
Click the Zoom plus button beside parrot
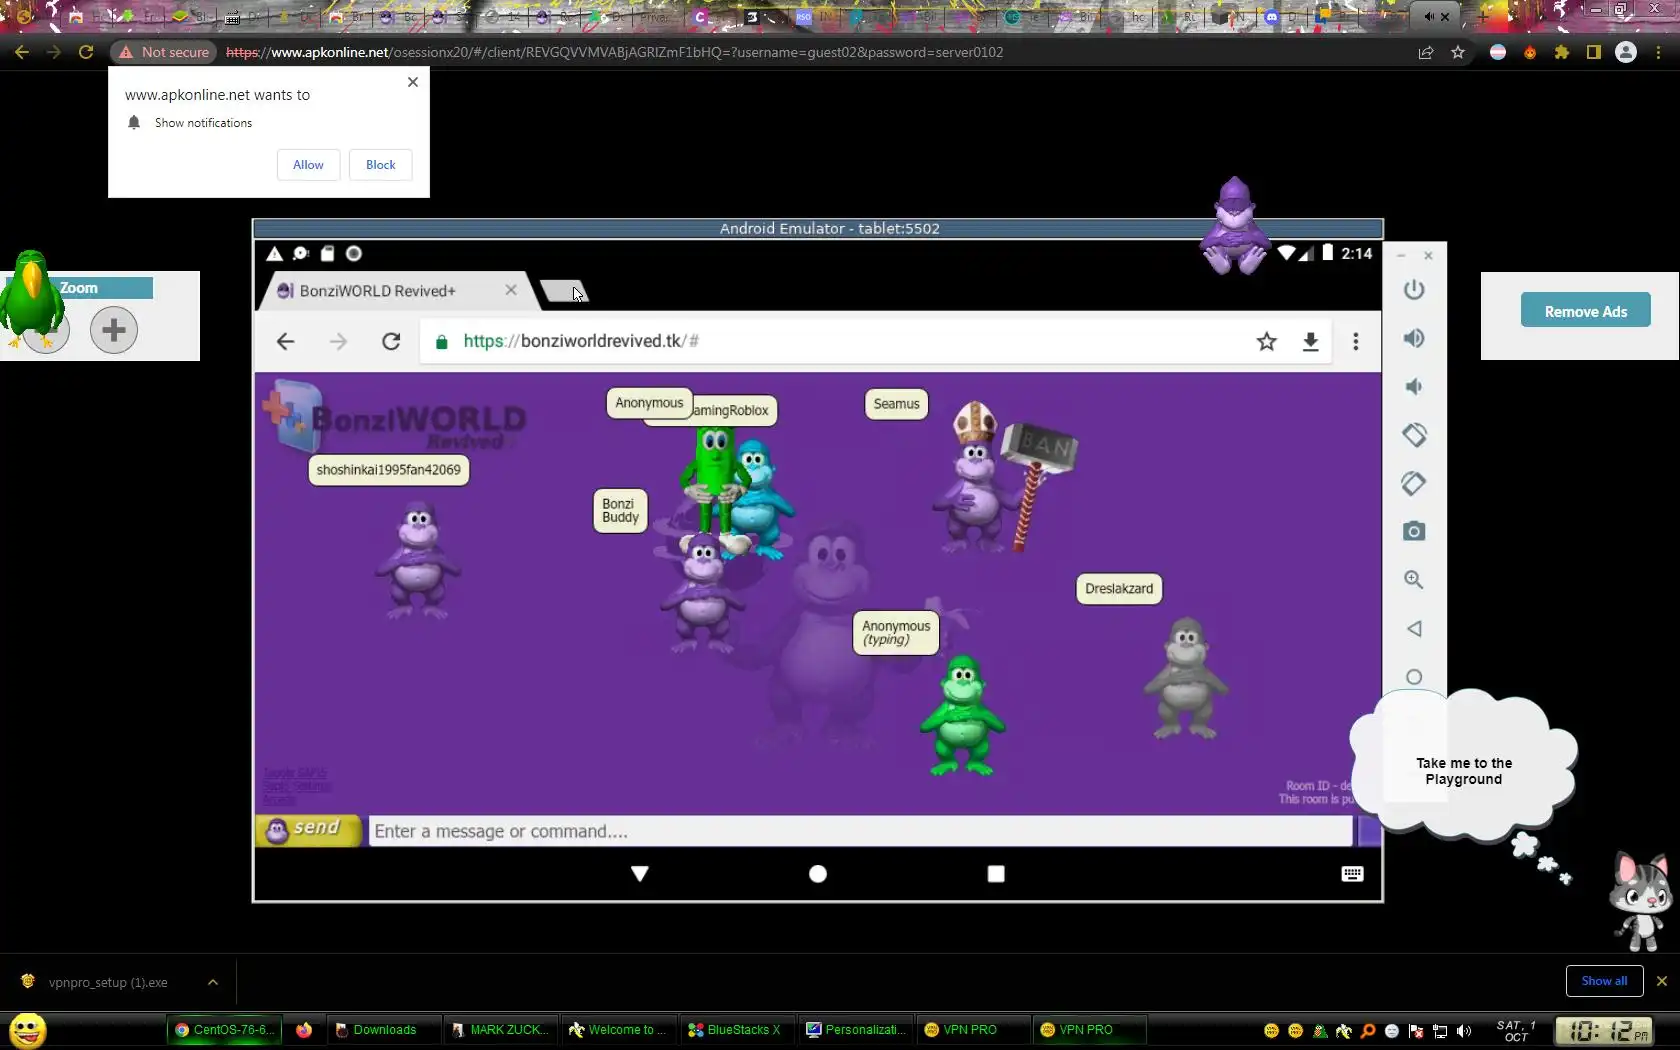tap(114, 329)
